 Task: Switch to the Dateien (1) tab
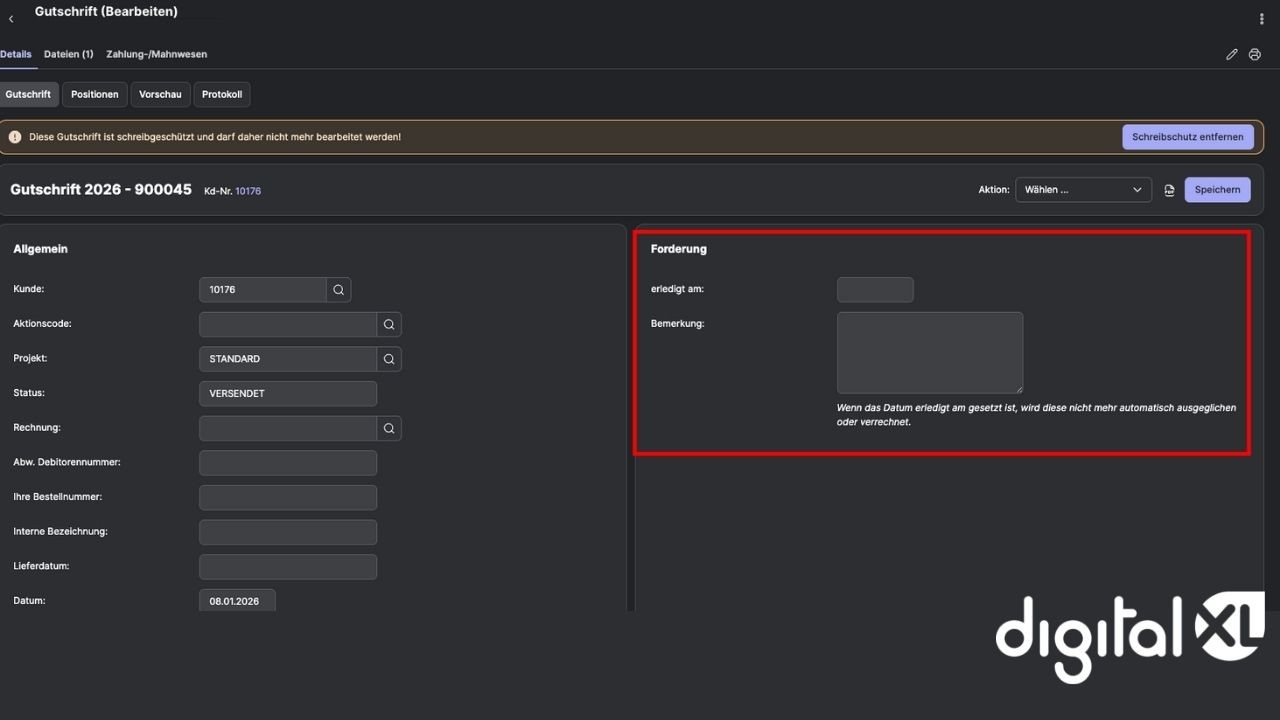(x=68, y=54)
